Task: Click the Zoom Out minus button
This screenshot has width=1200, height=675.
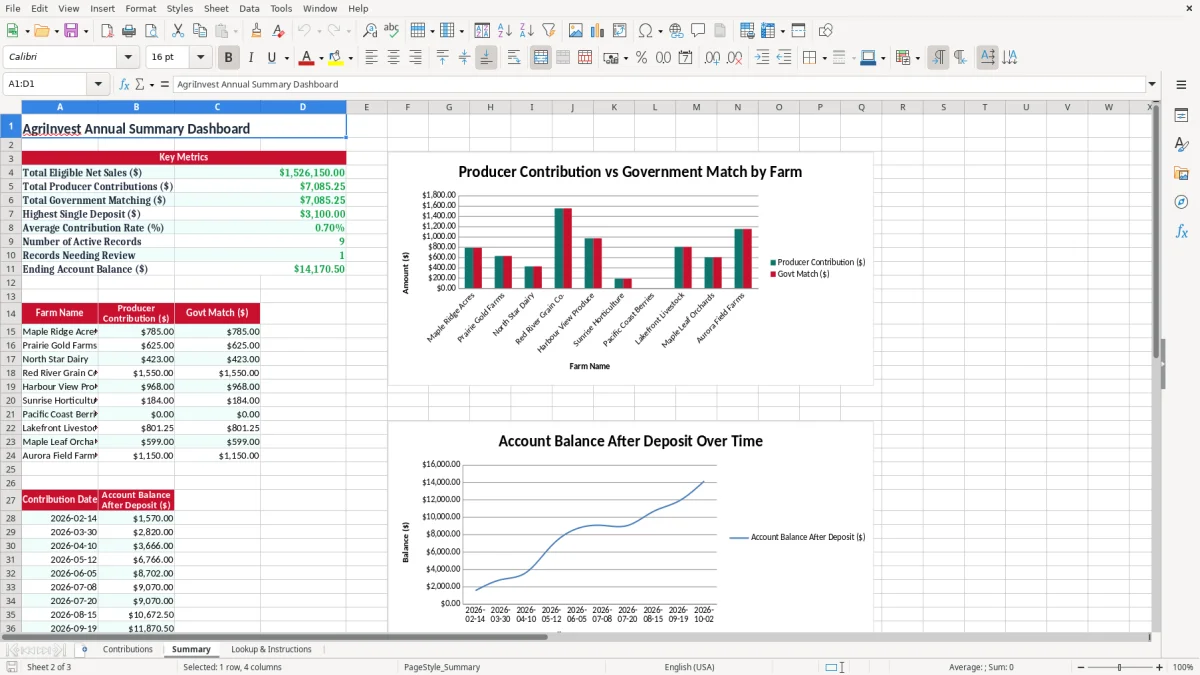Action: point(1079,667)
